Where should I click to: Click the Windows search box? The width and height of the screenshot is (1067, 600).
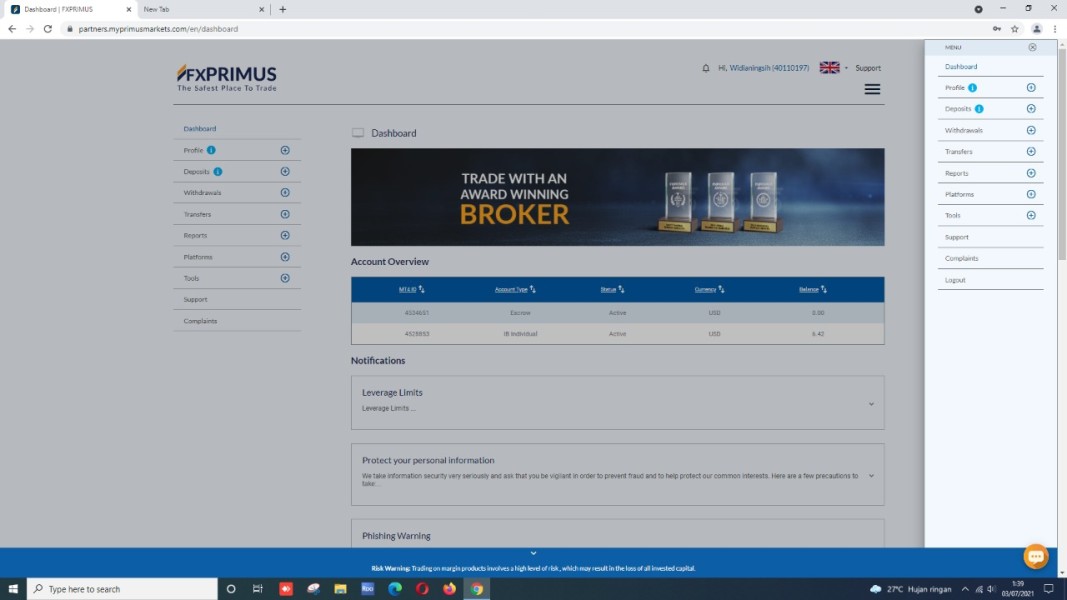point(122,589)
